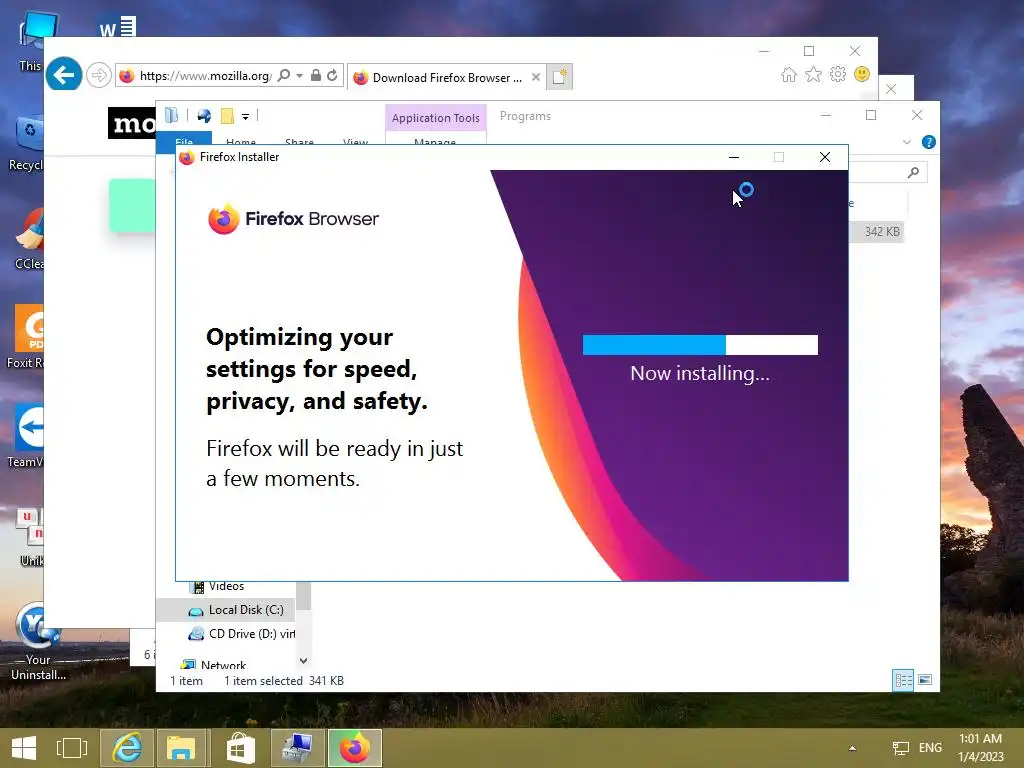Switch Explorer to large icons view
The width and height of the screenshot is (1024, 768).
pyautogui.click(x=925, y=680)
